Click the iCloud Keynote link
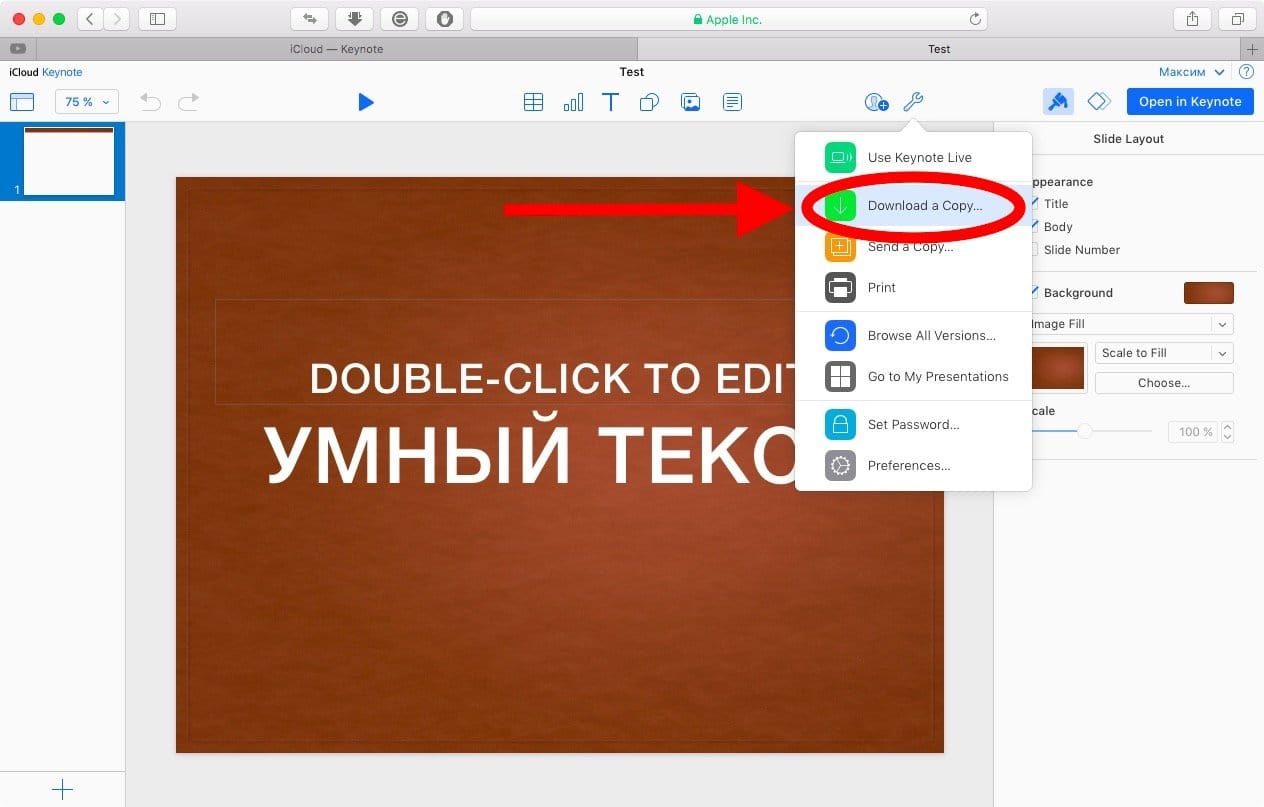1264x807 pixels. tap(46, 72)
